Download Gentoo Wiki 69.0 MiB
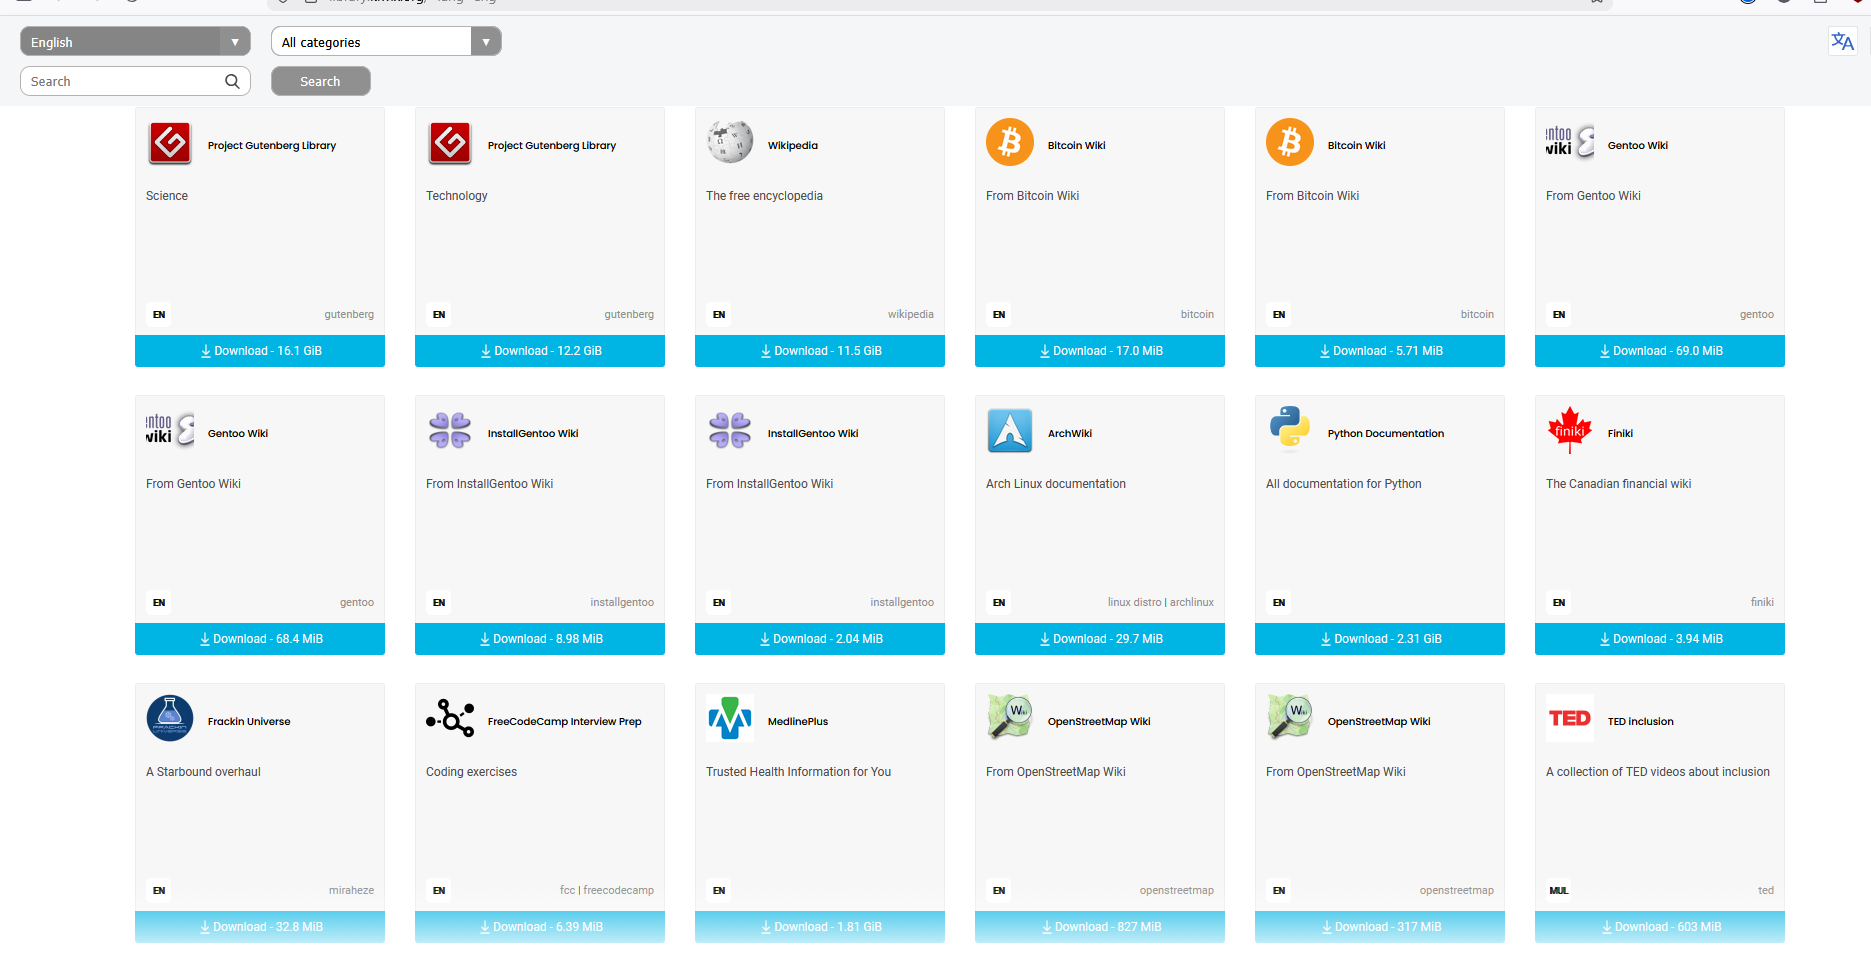This screenshot has height=957, width=1871. 1660,351
